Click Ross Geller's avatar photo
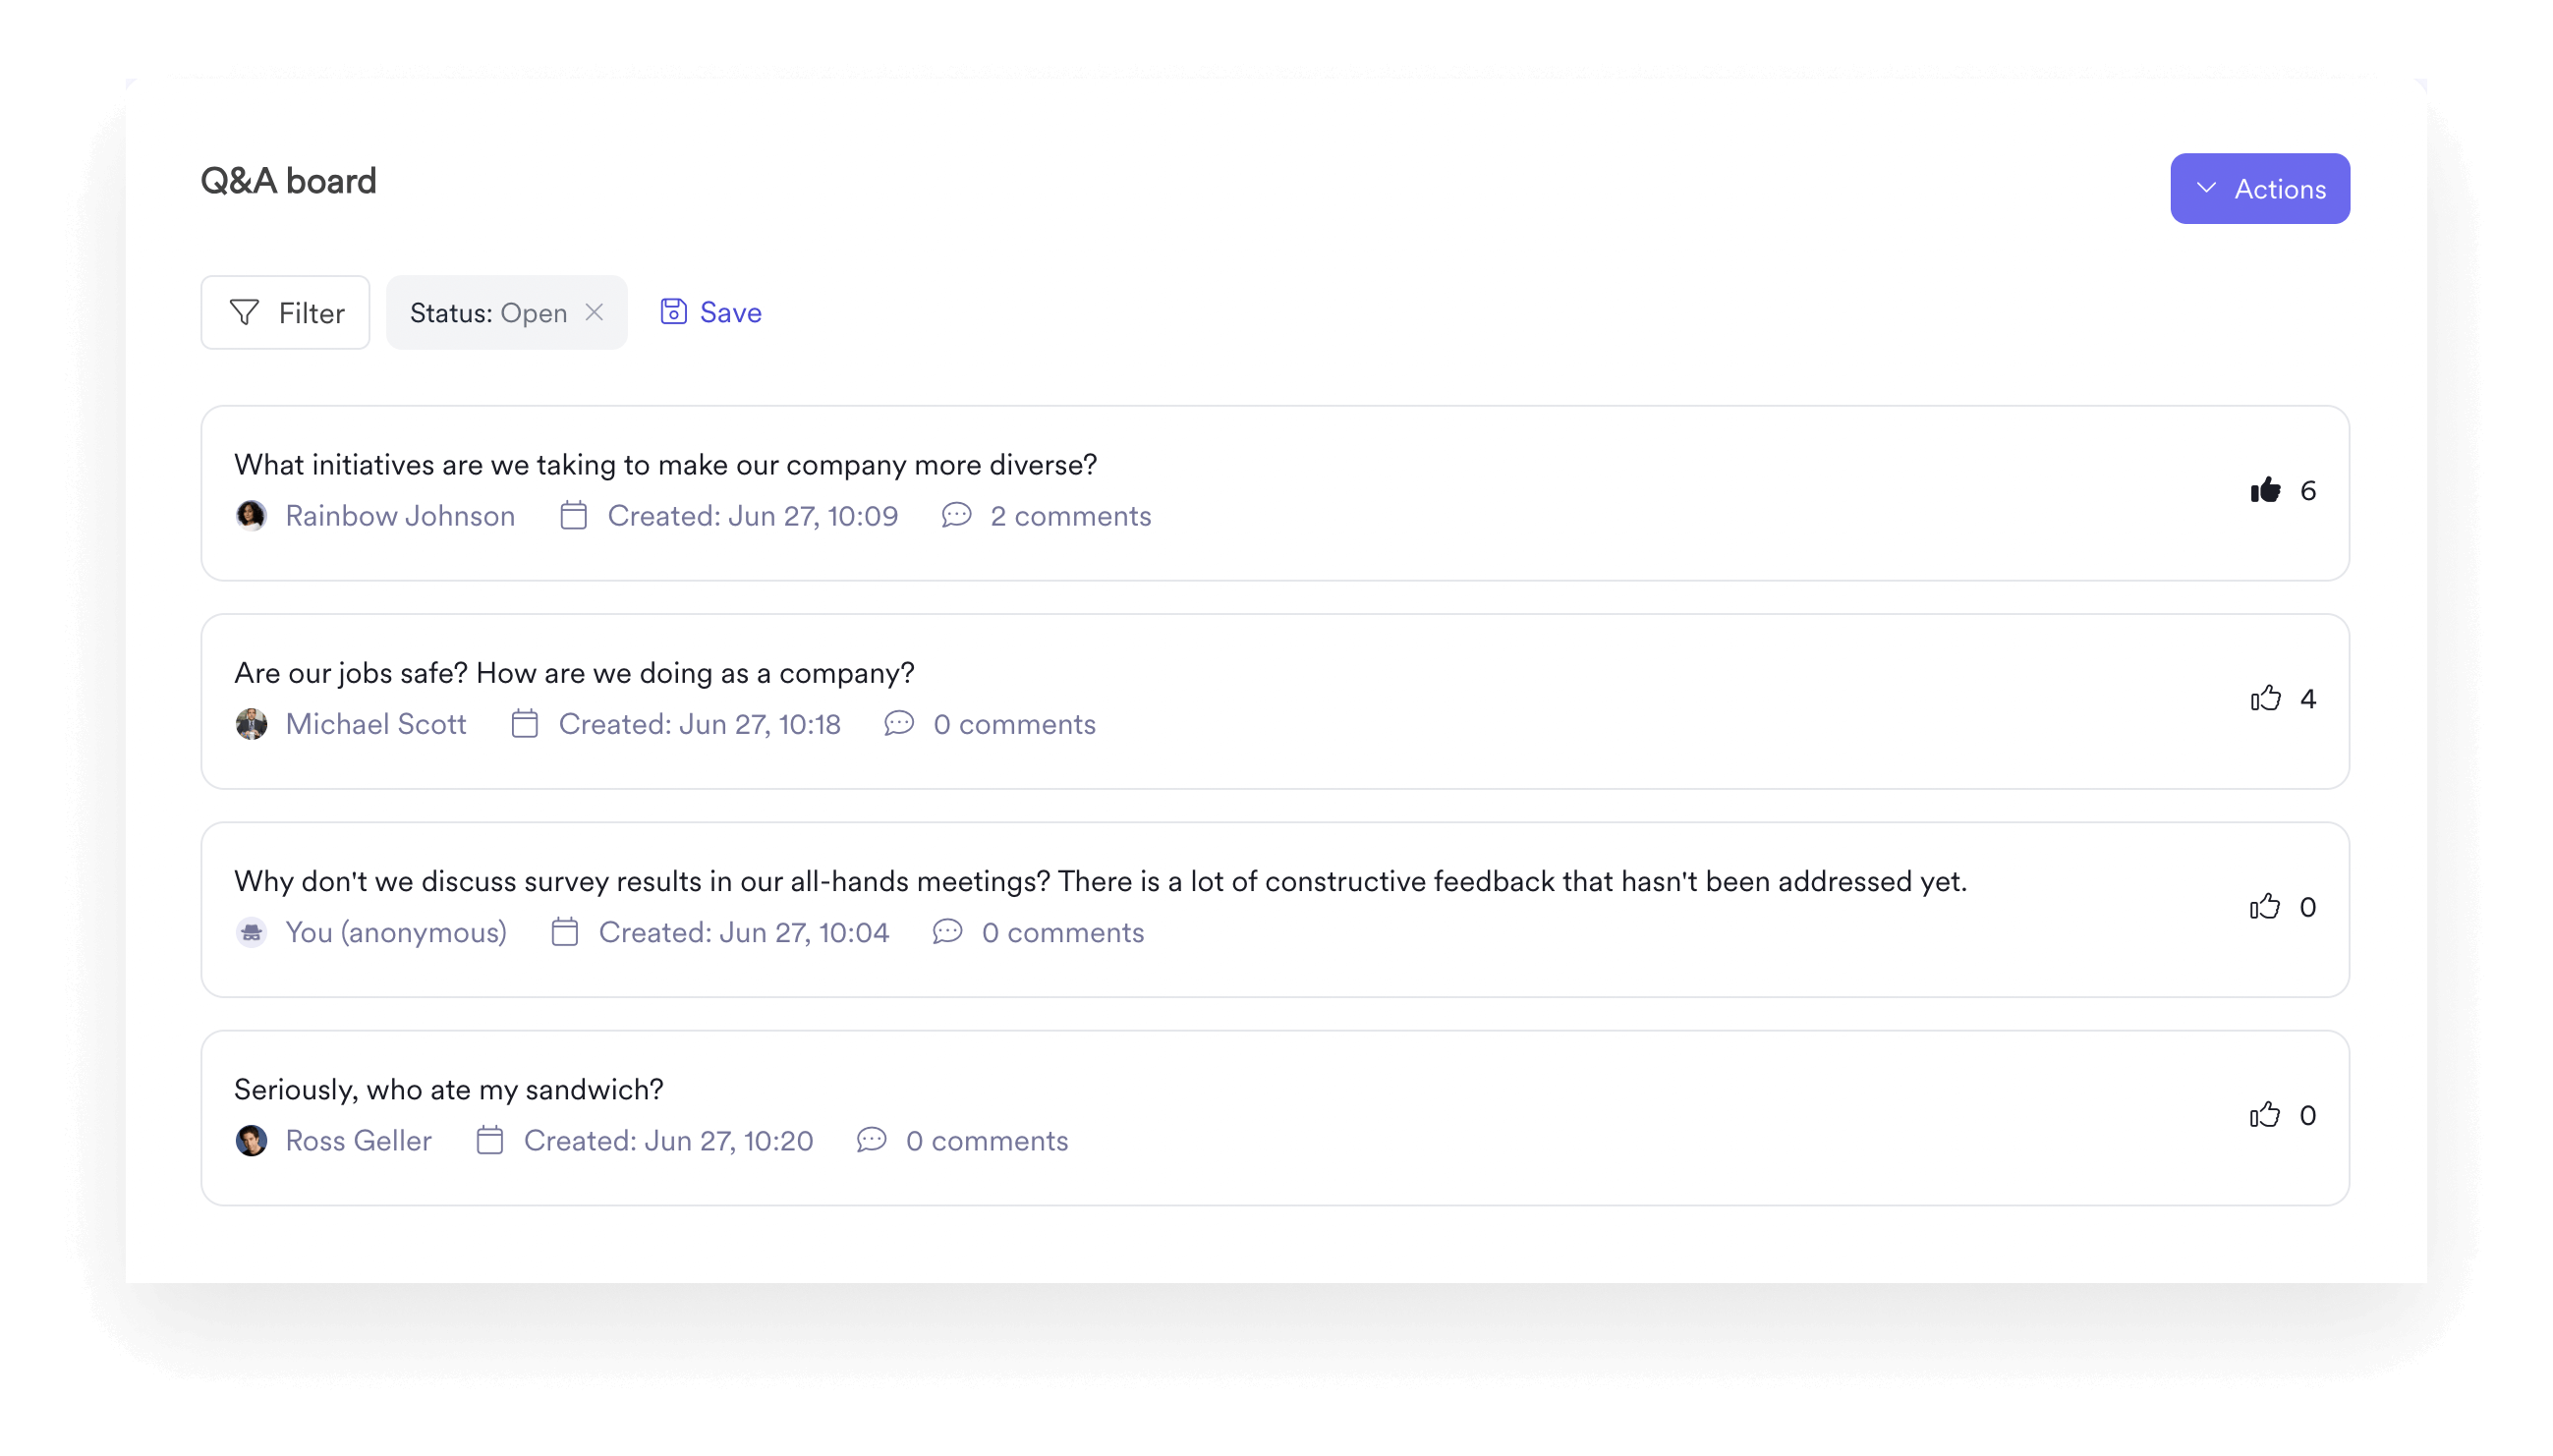The width and height of the screenshot is (2553, 1456). (x=250, y=1140)
